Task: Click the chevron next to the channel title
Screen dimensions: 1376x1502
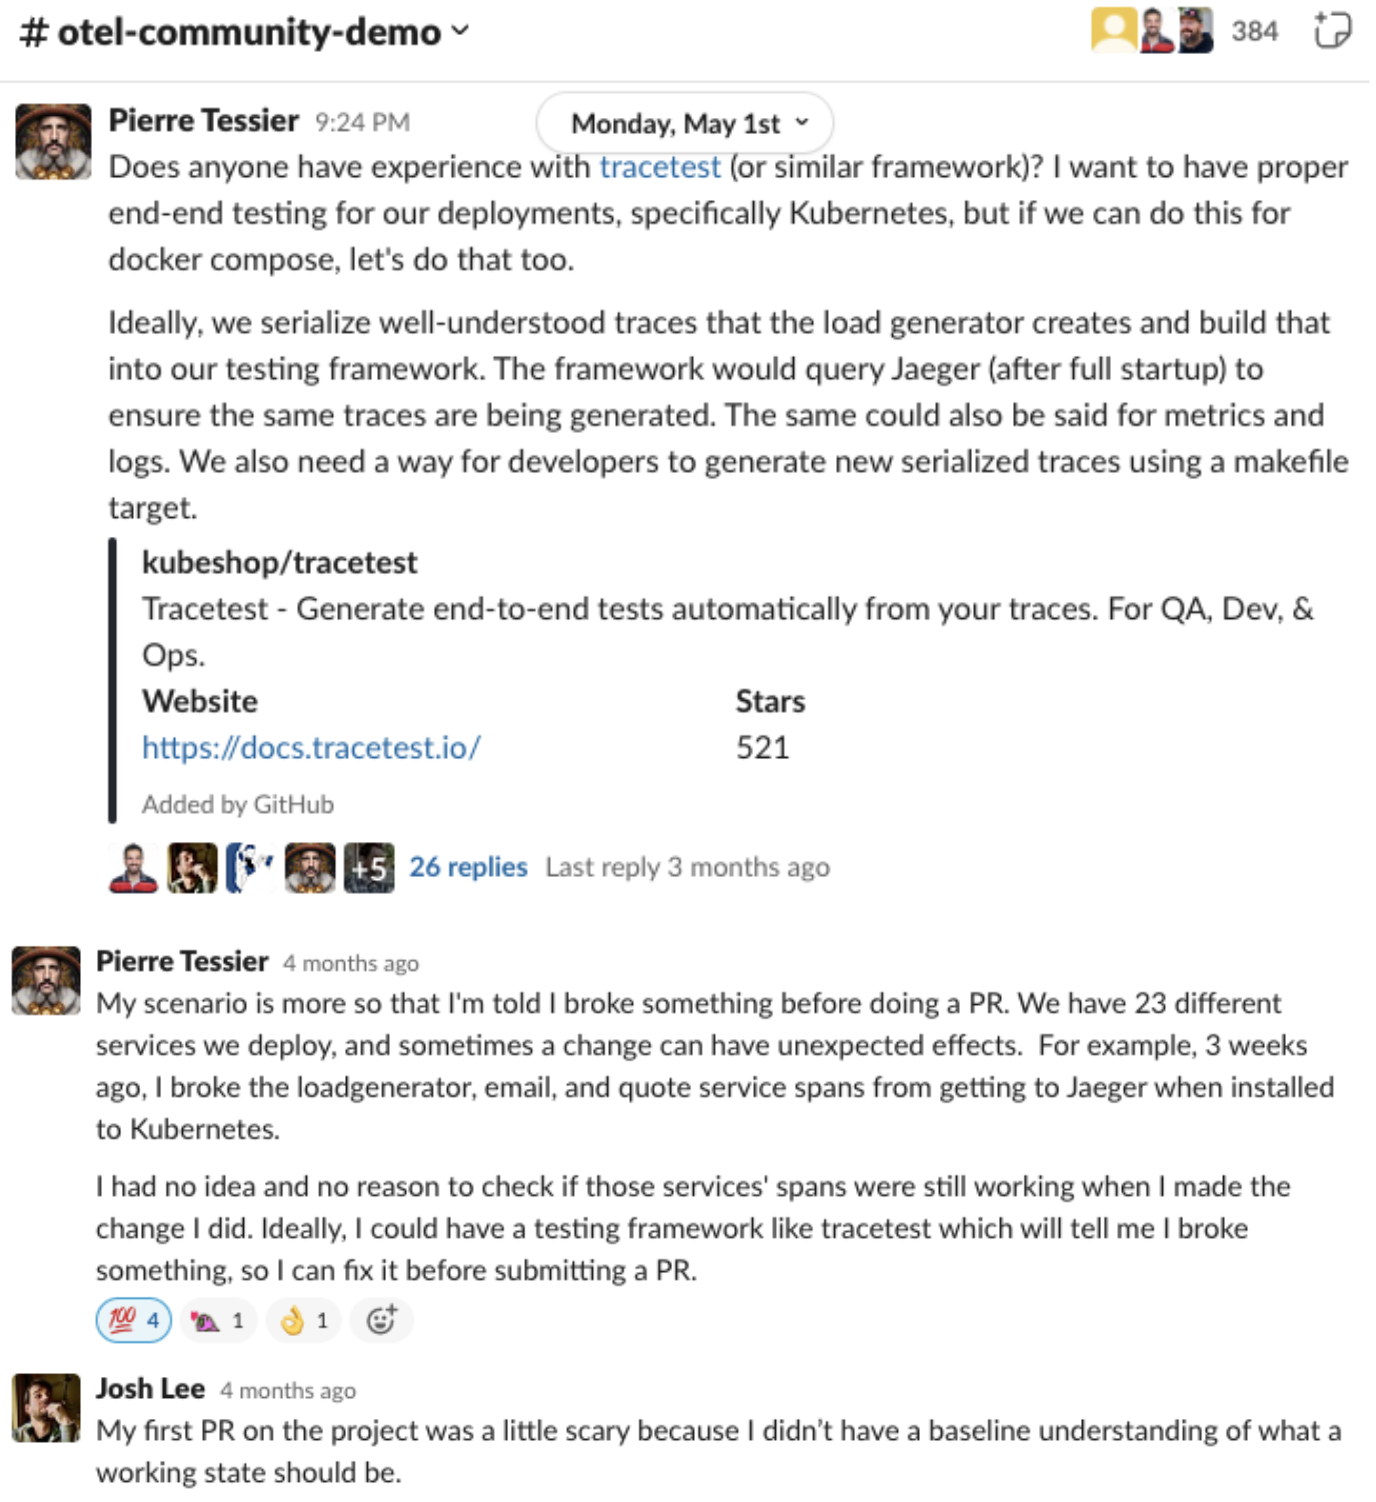Action: tap(460, 31)
